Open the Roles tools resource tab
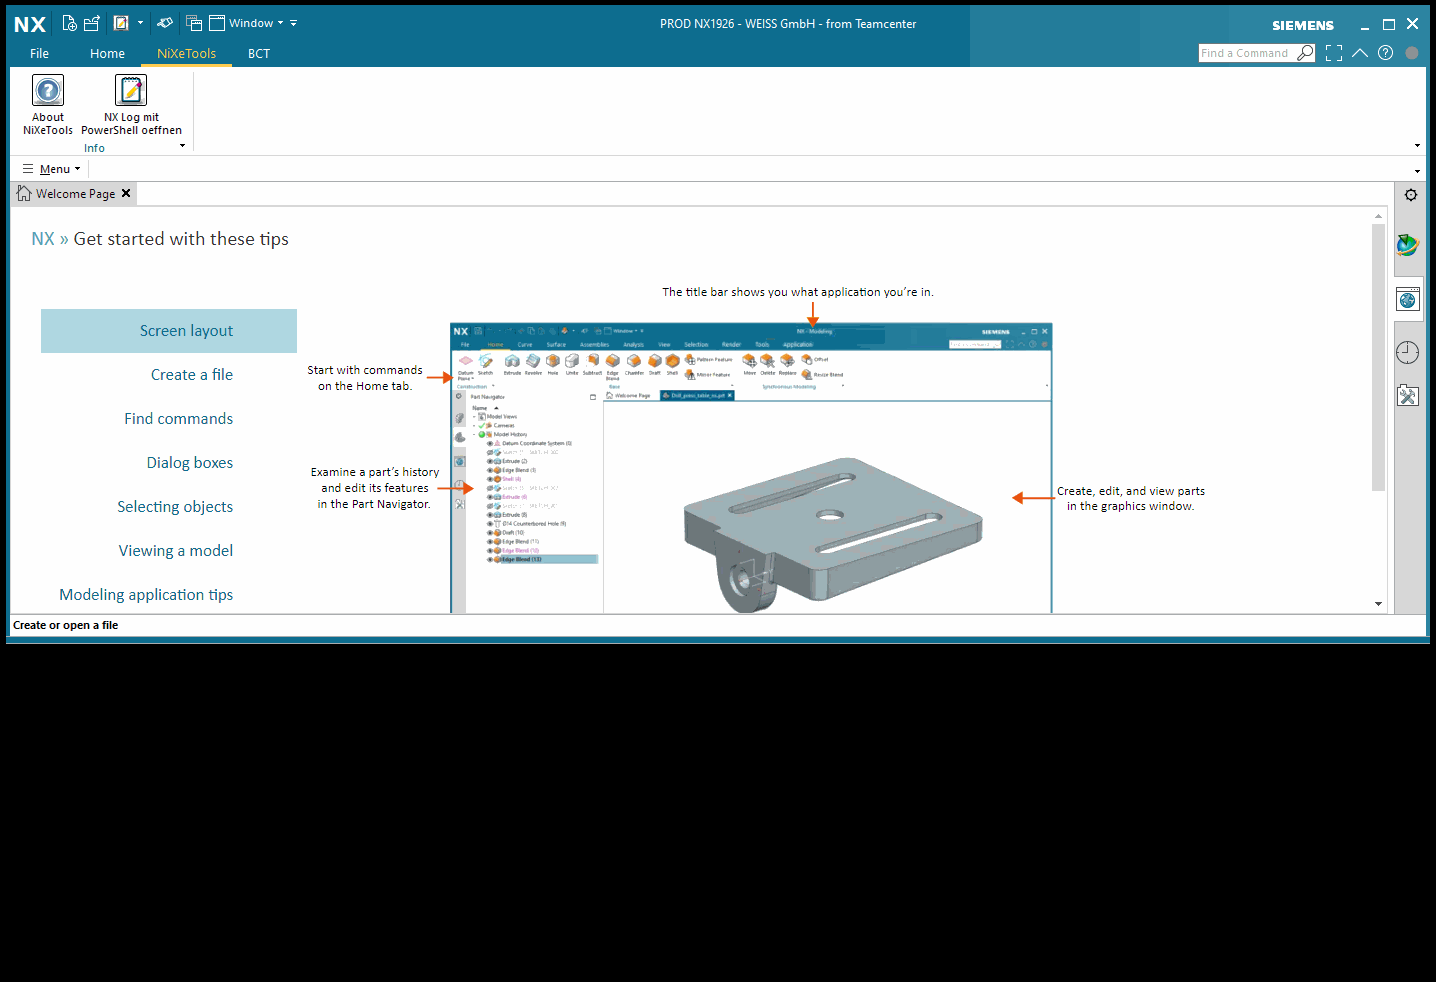Image resolution: width=1436 pixels, height=982 pixels. (x=1408, y=396)
